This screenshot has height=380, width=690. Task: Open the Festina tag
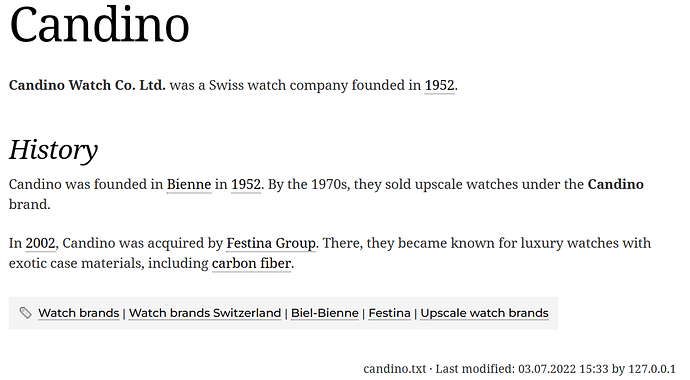click(x=389, y=313)
